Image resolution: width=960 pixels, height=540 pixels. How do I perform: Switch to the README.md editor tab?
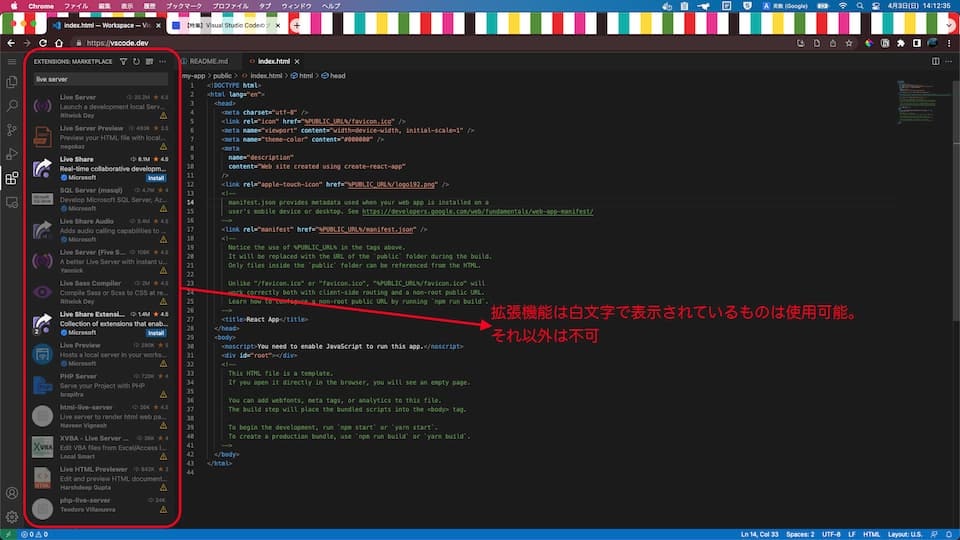208,61
